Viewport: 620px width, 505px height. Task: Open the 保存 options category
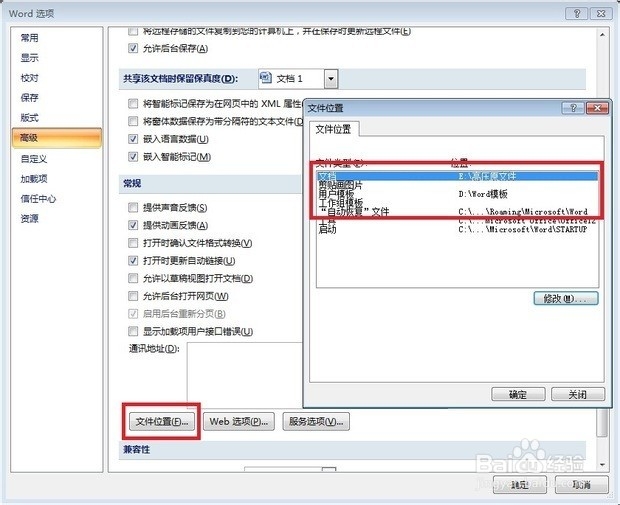(x=30, y=98)
